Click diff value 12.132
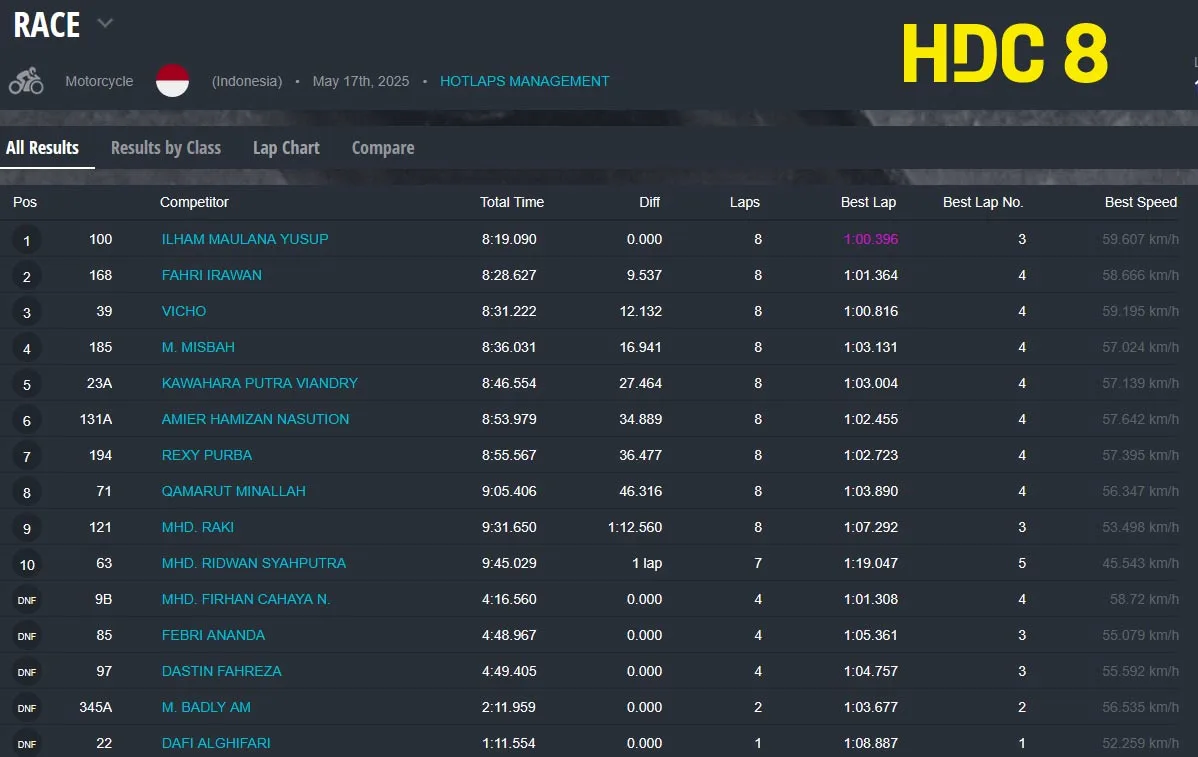The image size is (1198, 757). (x=640, y=311)
